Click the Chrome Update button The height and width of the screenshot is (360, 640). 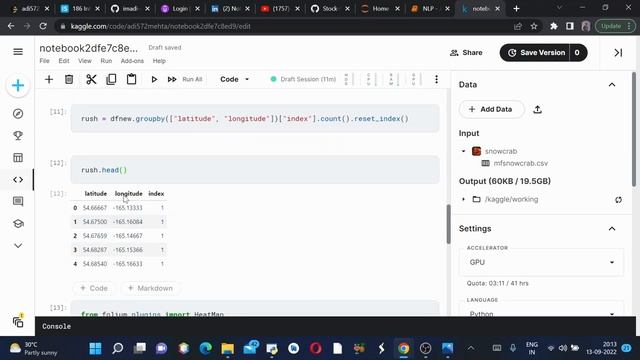coord(615,26)
